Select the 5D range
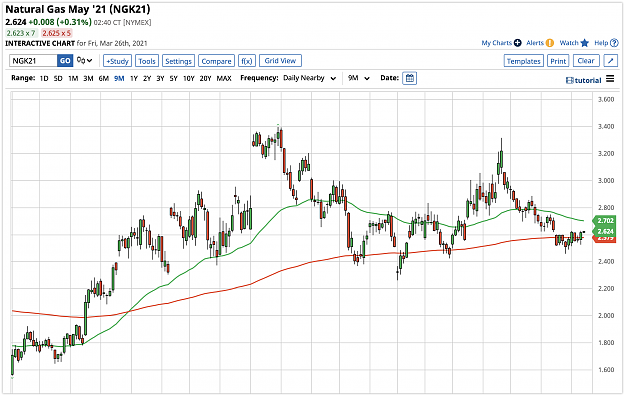Image resolution: width=625 pixels, height=396 pixels. coord(58,78)
